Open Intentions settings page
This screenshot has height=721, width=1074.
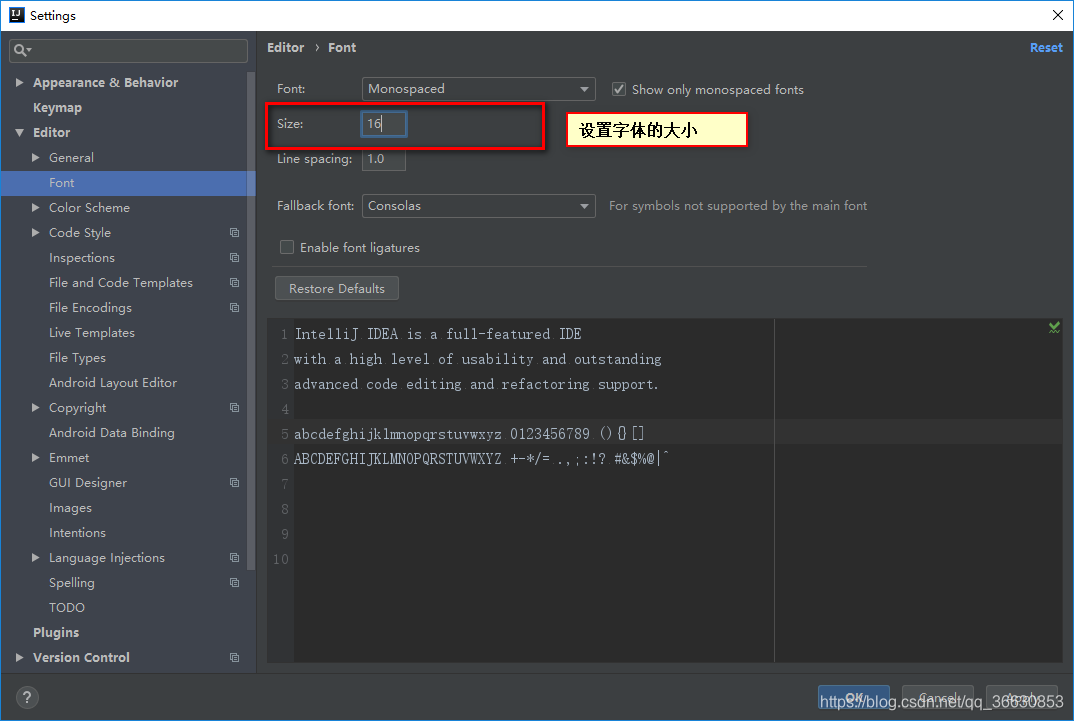pyautogui.click(x=77, y=533)
